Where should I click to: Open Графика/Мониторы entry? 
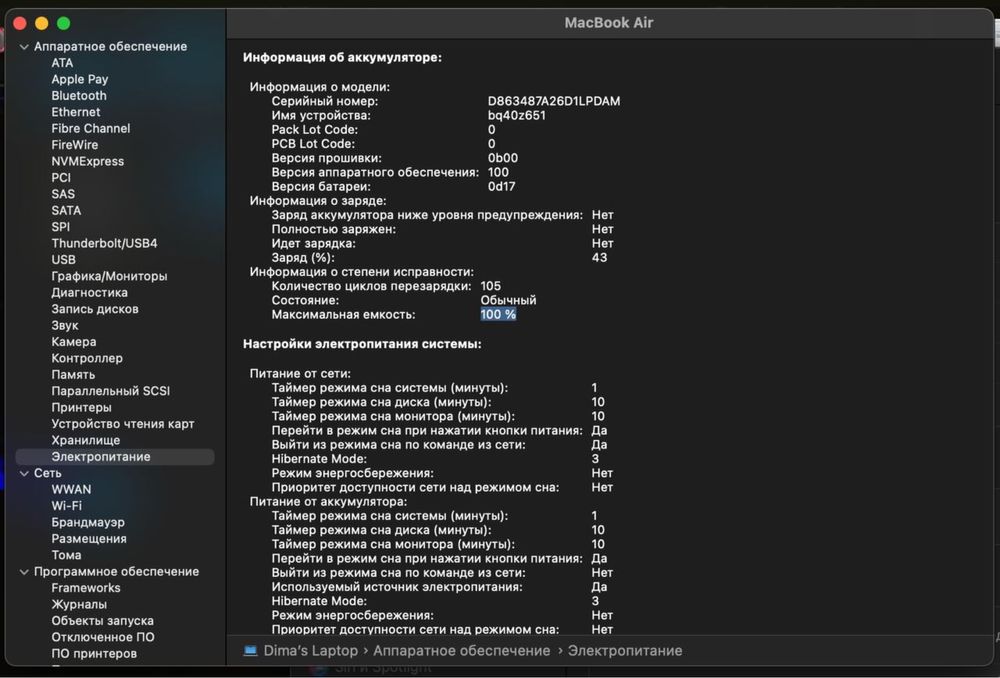(109, 276)
